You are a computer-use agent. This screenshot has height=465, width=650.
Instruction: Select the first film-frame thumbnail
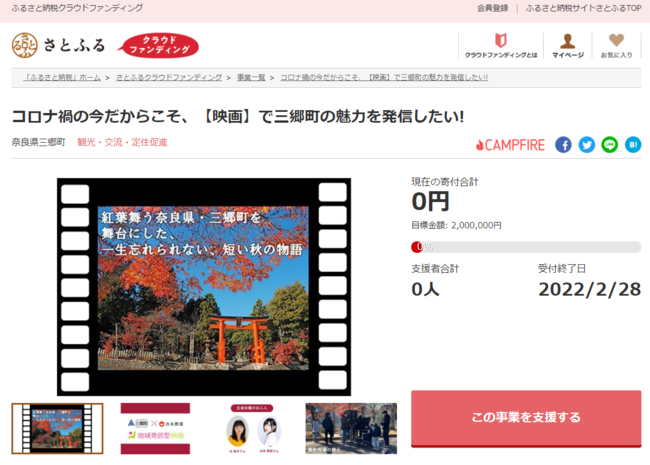57,430
